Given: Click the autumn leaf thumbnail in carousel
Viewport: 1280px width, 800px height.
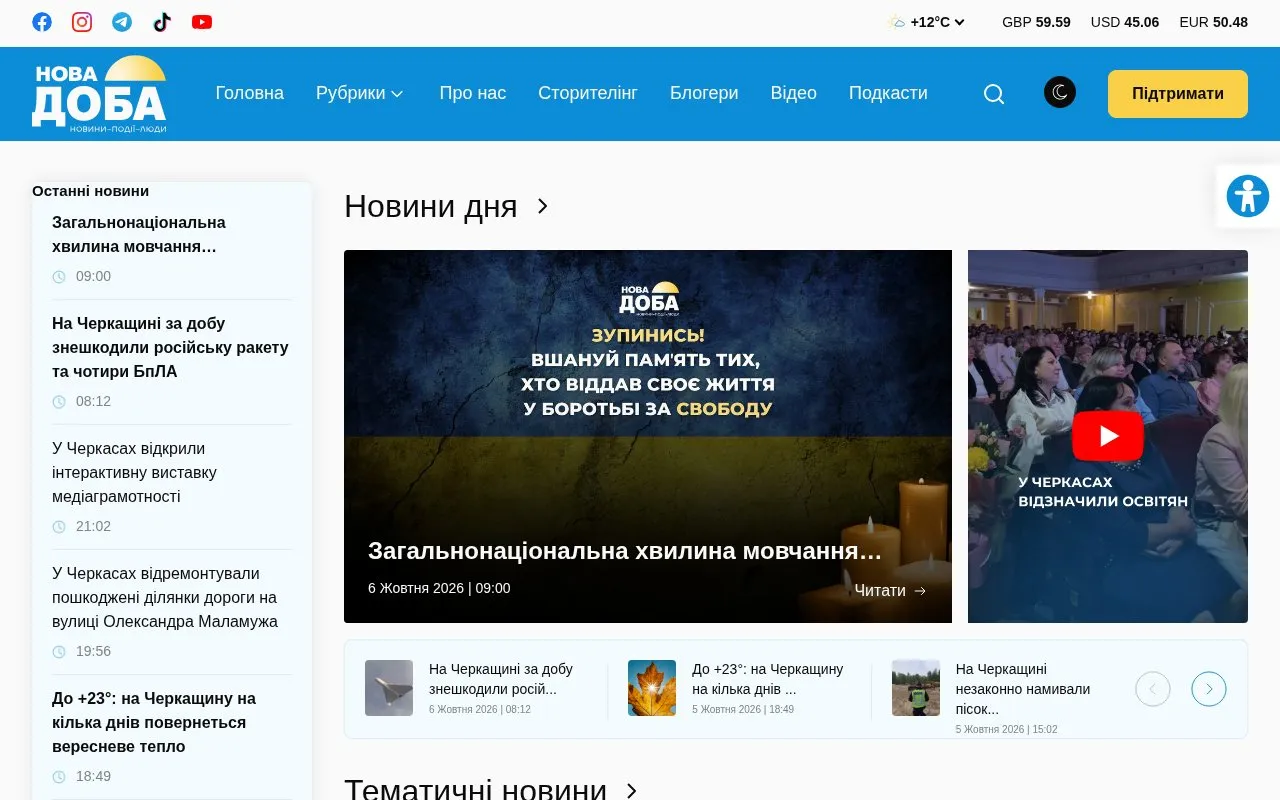Looking at the screenshot, I should click(x=652, y=688).
